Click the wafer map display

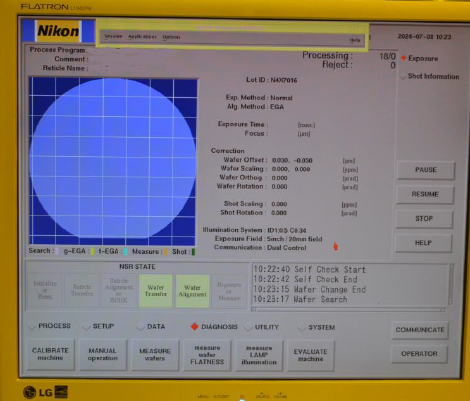tap(113, 161)
